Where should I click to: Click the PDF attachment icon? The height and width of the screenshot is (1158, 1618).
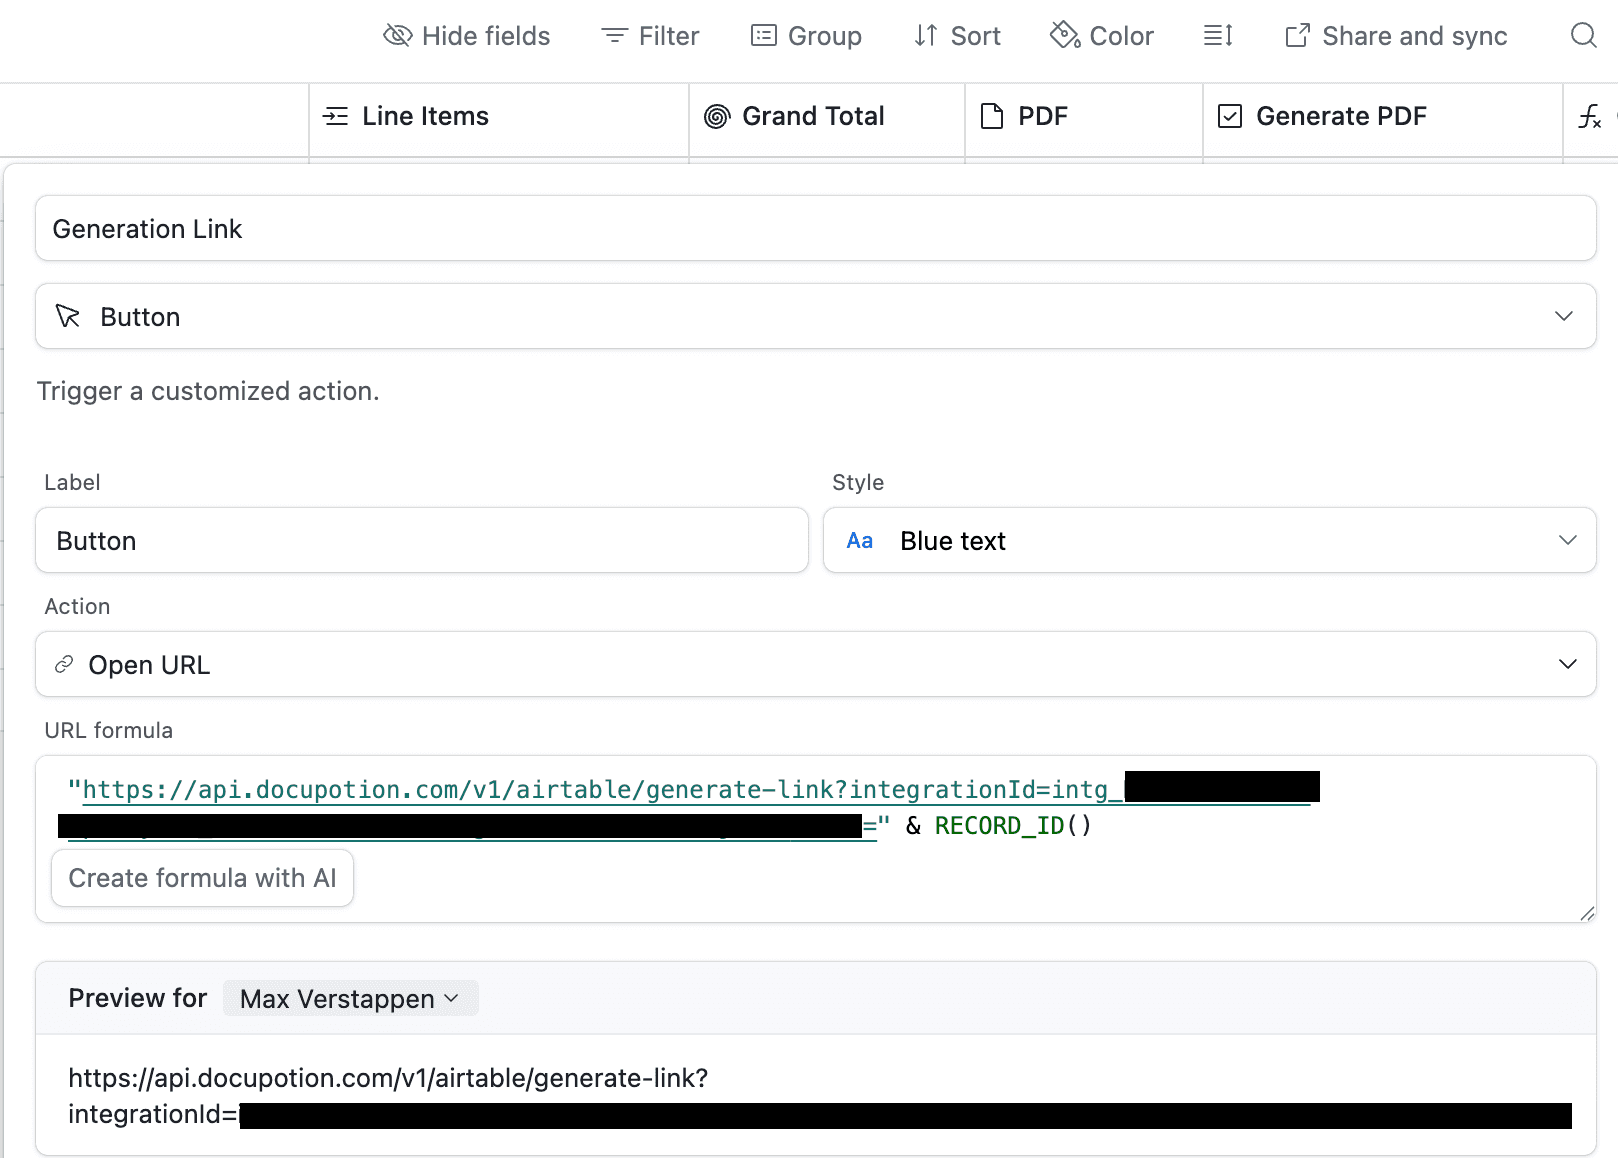click(x=992, y=117)
